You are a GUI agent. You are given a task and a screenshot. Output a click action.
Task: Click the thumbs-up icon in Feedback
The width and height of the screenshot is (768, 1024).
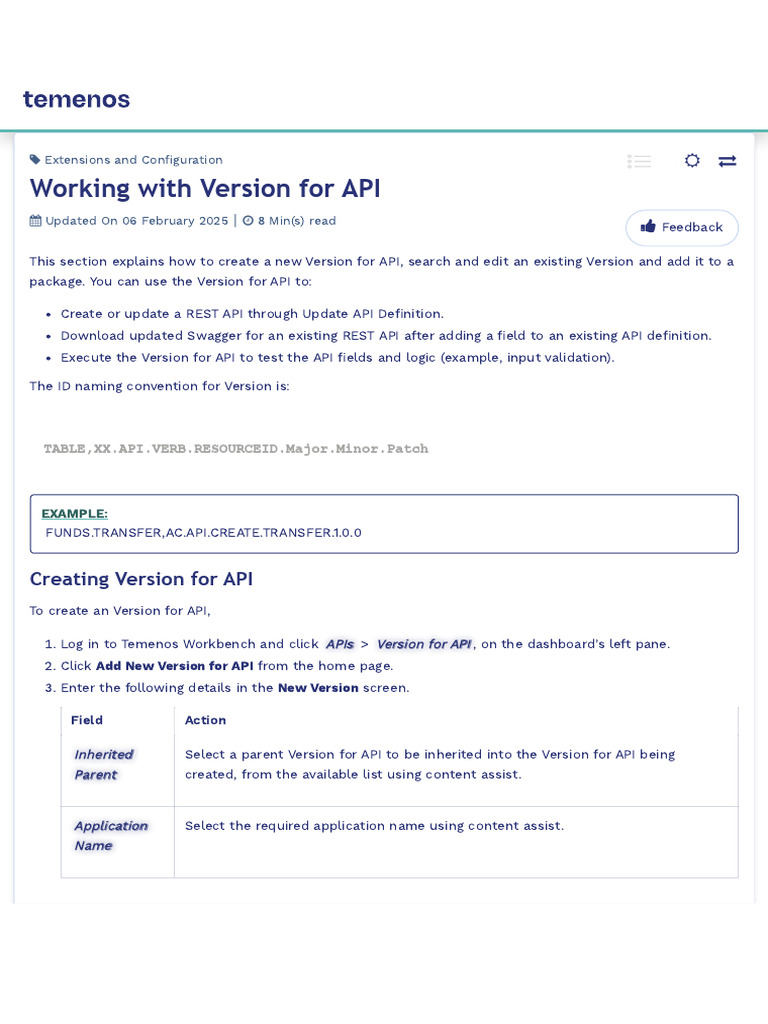[648, 227]
